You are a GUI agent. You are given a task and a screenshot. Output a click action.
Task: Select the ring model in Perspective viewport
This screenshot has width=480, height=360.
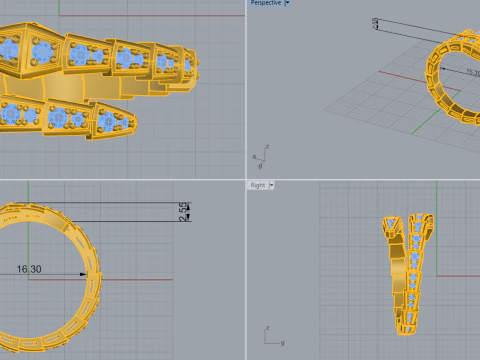tap(453, 77)
